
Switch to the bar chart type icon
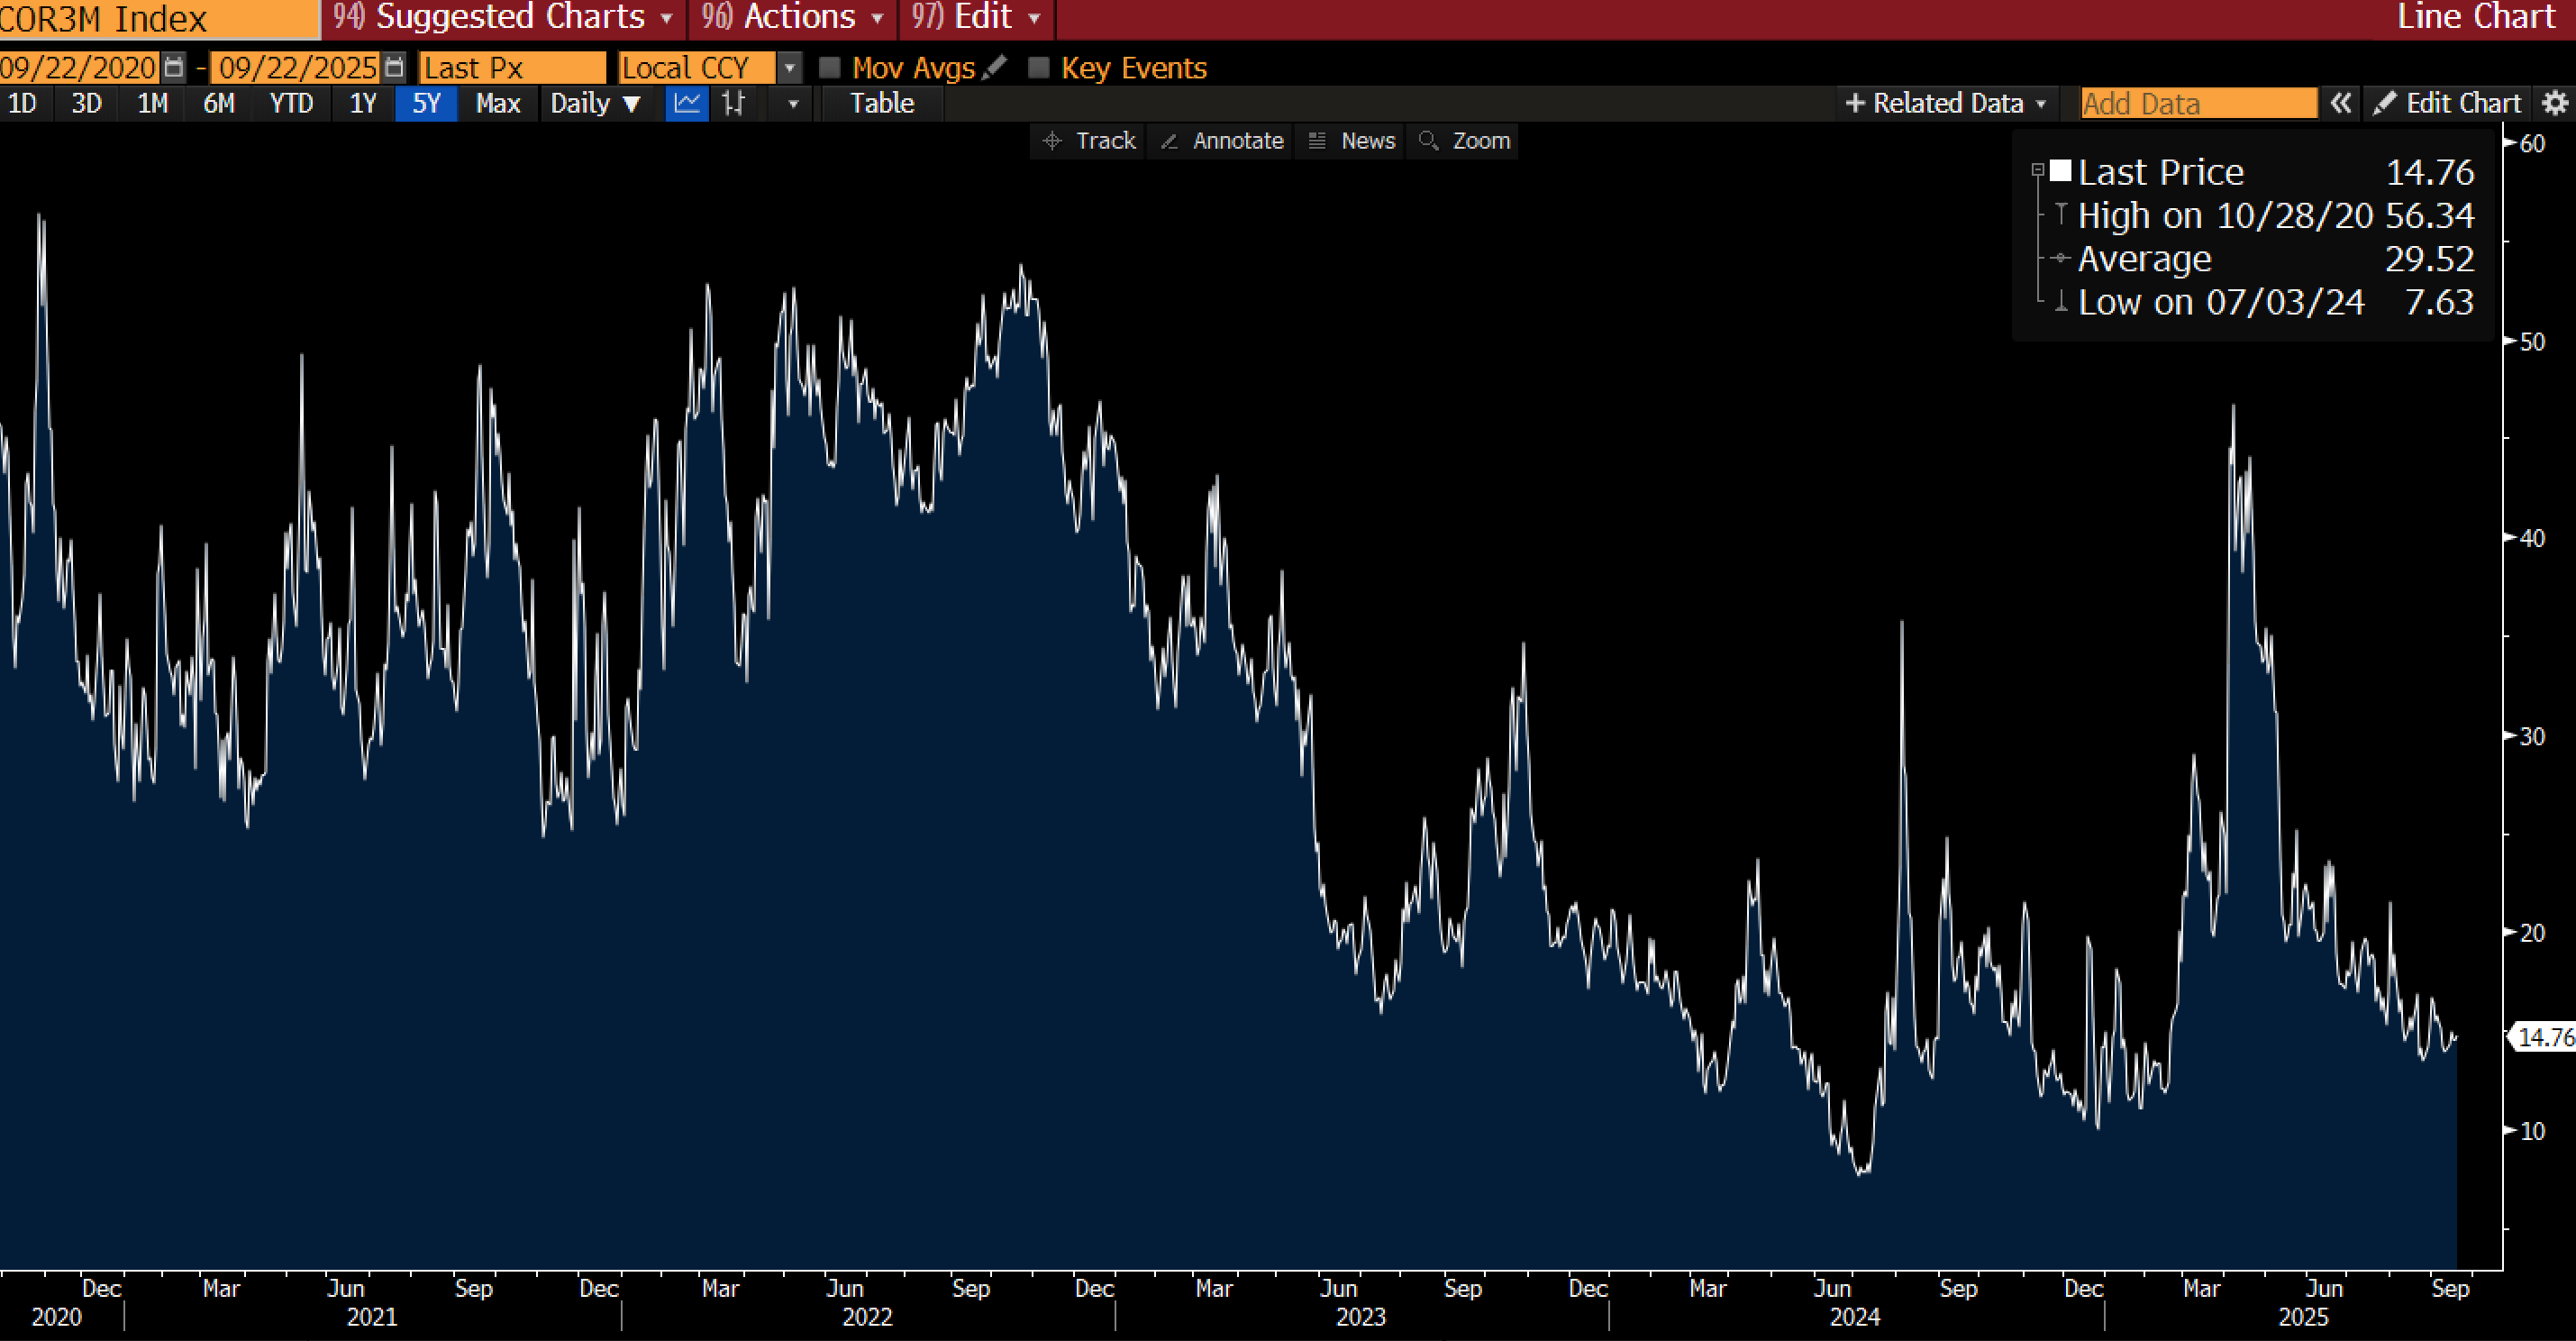click(735, 103)
